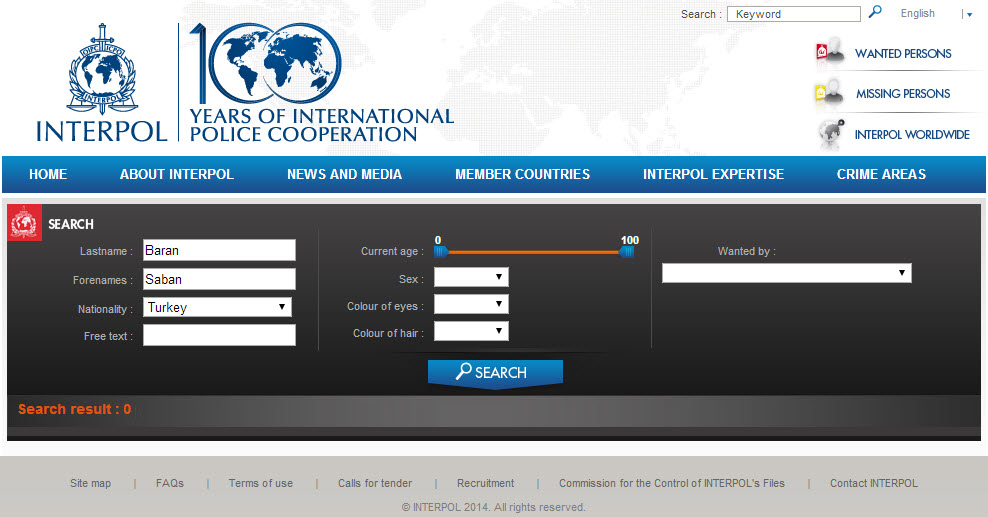Open the Nationality dropdown showing Turkey

[x=217, y=307]
